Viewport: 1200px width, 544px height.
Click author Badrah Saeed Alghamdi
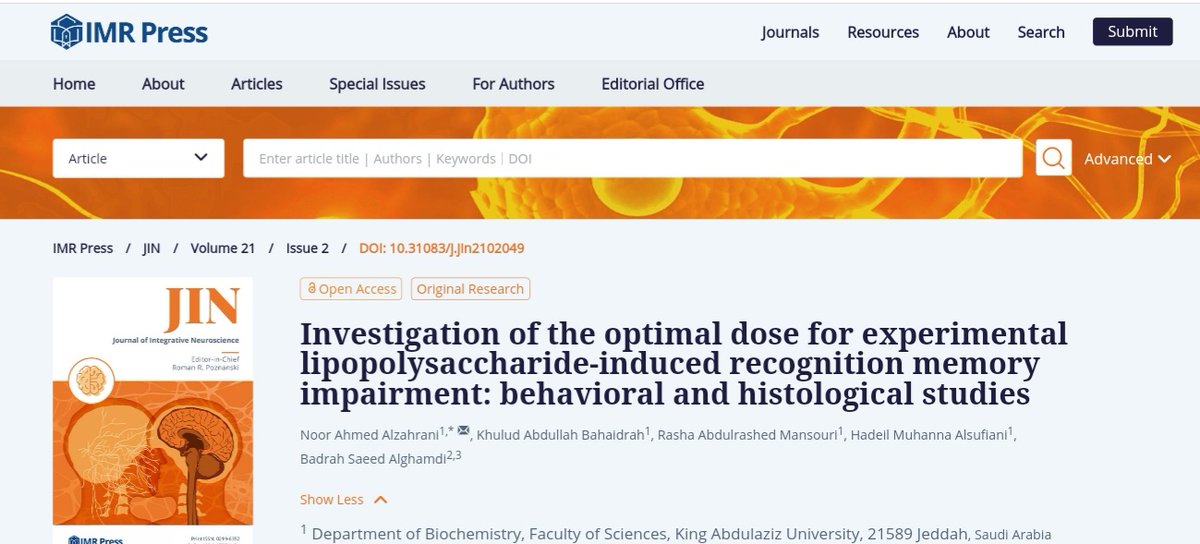(x=372, y=460)
